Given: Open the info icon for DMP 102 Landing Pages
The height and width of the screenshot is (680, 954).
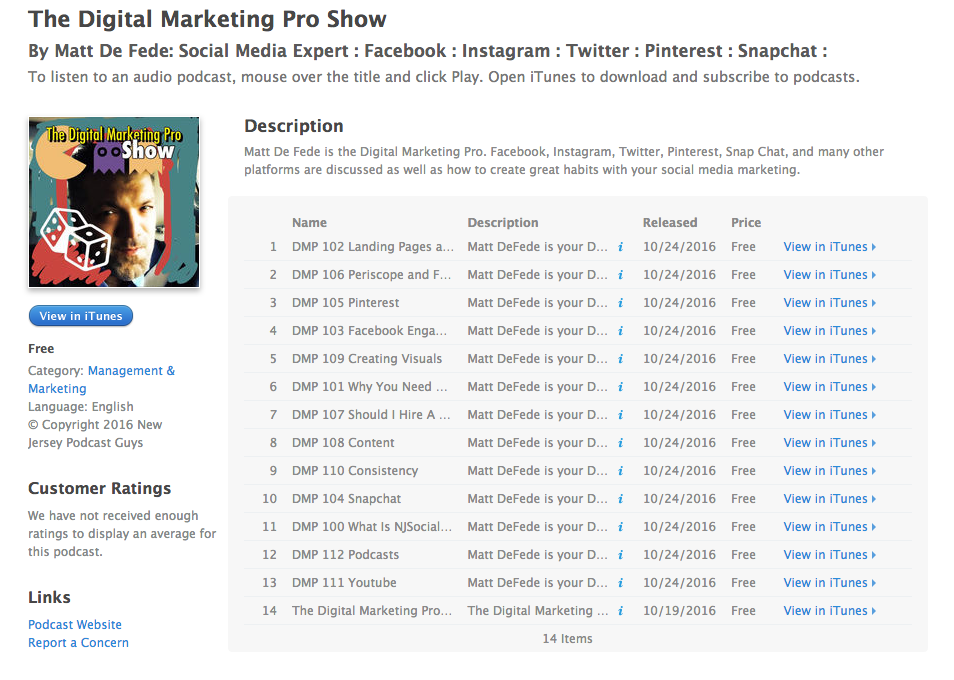Looking at the screenshot, I should pyautogui.click(x=620, y=246).
